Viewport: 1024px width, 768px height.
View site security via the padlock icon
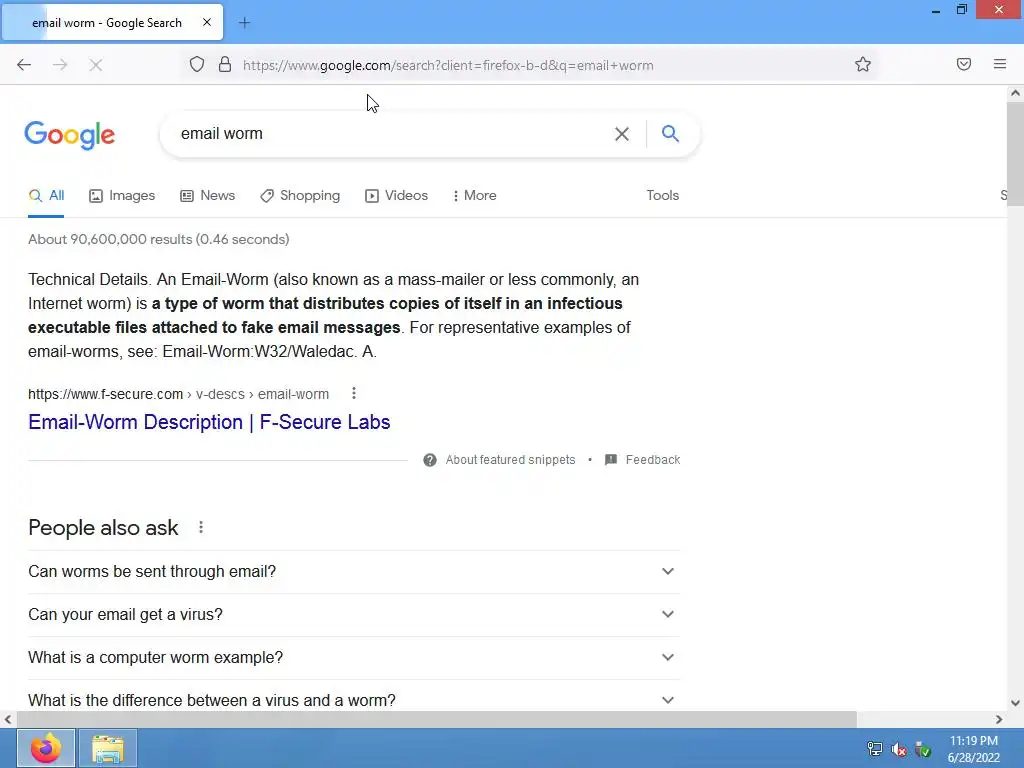225,64
